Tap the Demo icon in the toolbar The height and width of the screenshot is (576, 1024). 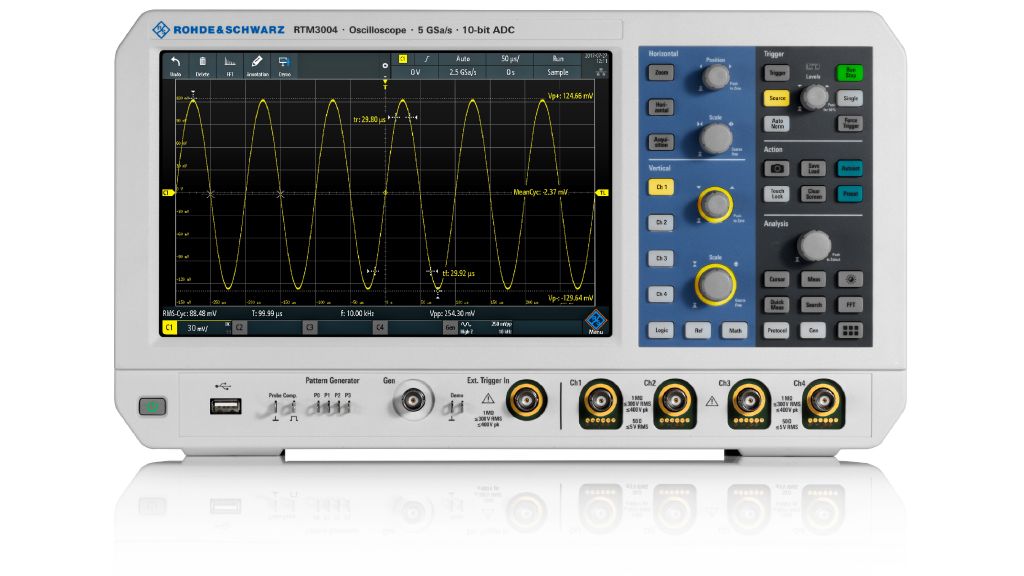click(x=284, y=65)
